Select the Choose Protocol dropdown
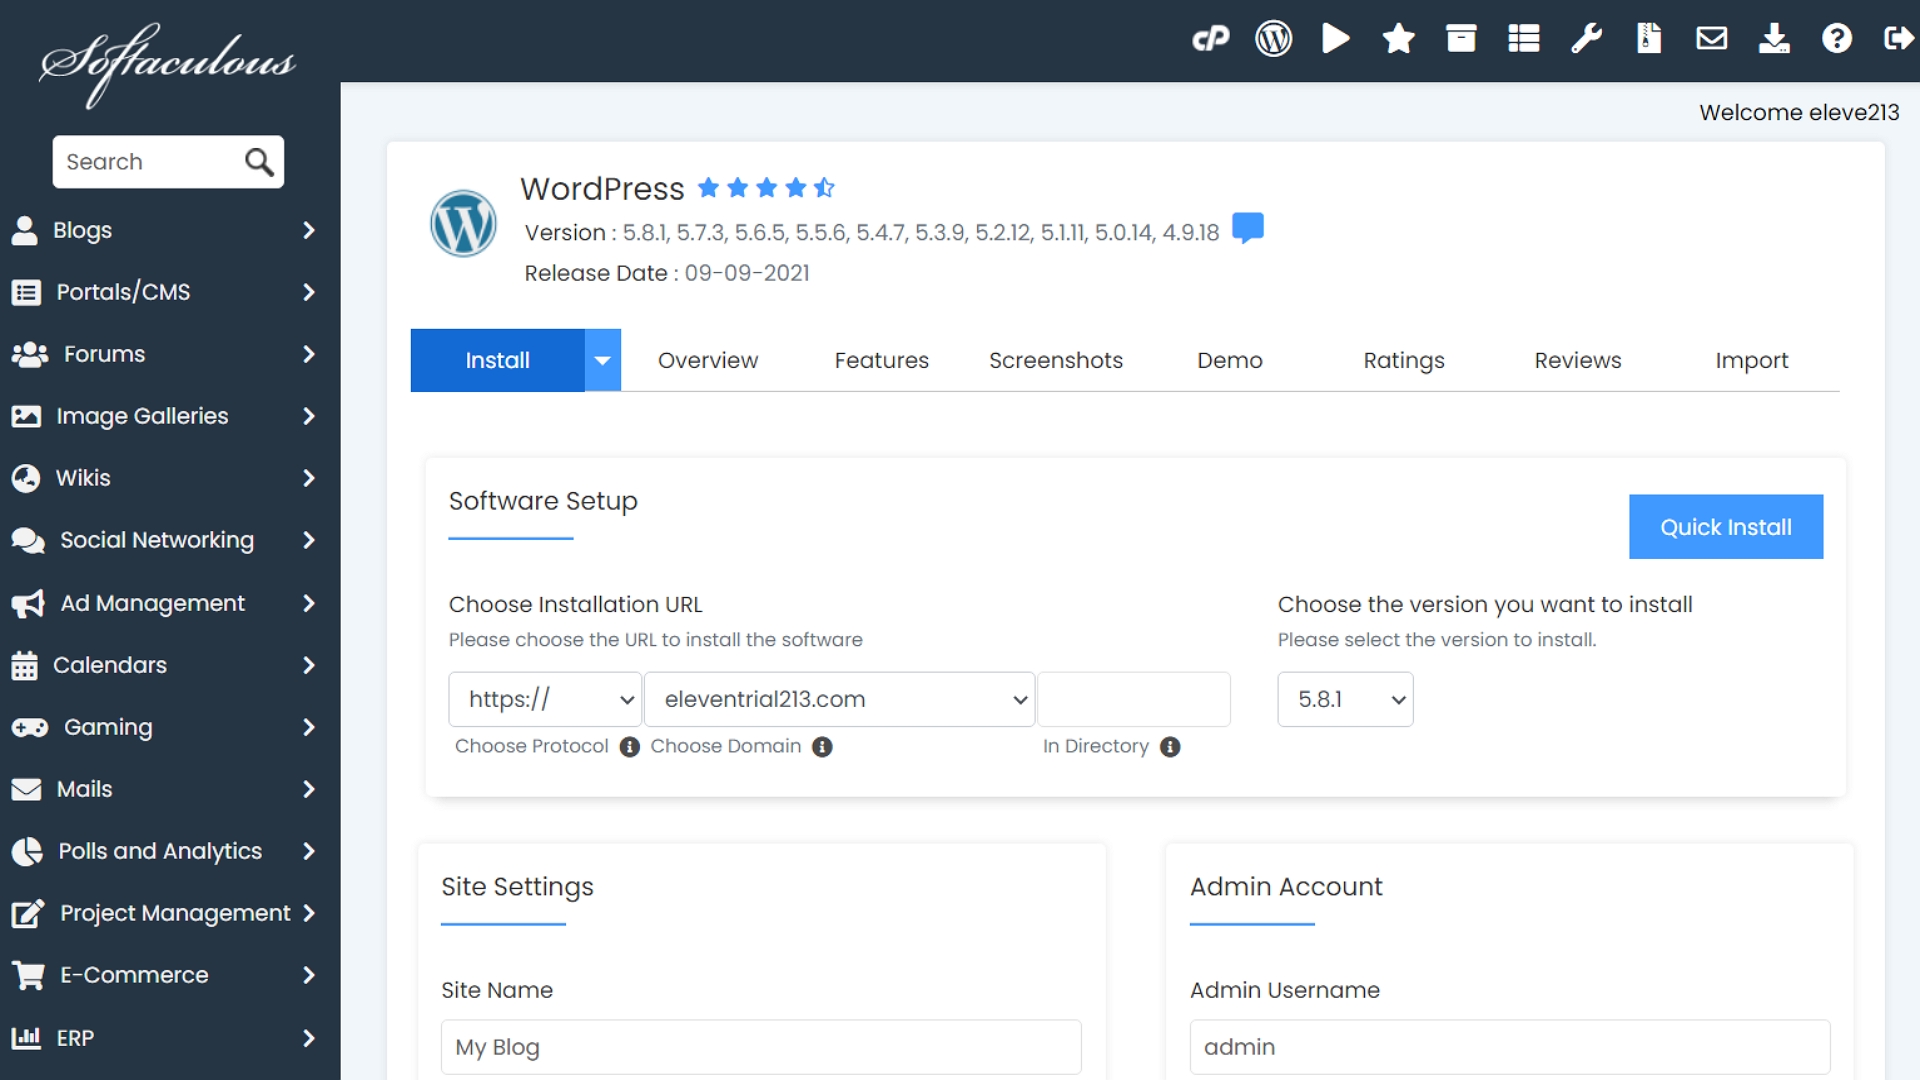 pyautogui.click(x=545, y=699)
